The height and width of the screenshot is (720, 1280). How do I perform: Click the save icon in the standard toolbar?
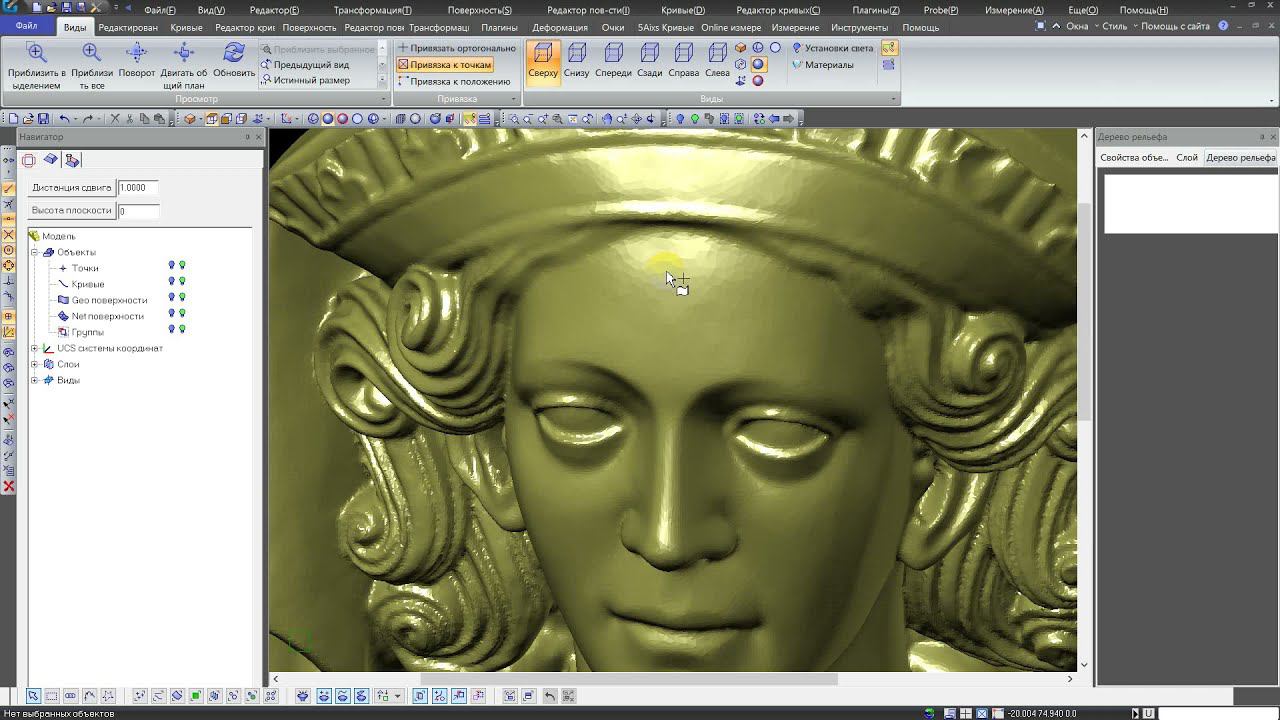point(43,119)
